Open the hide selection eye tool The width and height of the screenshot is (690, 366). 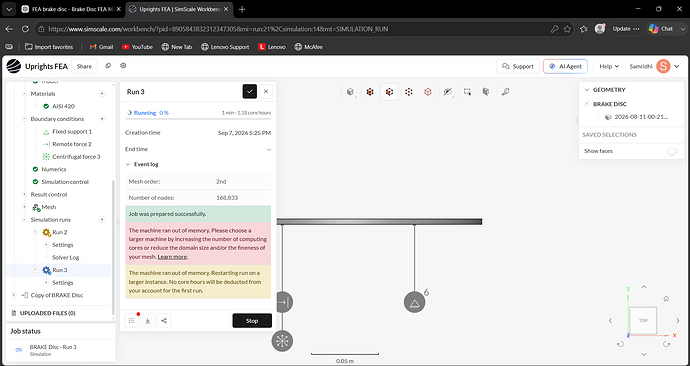coord(448,92)
